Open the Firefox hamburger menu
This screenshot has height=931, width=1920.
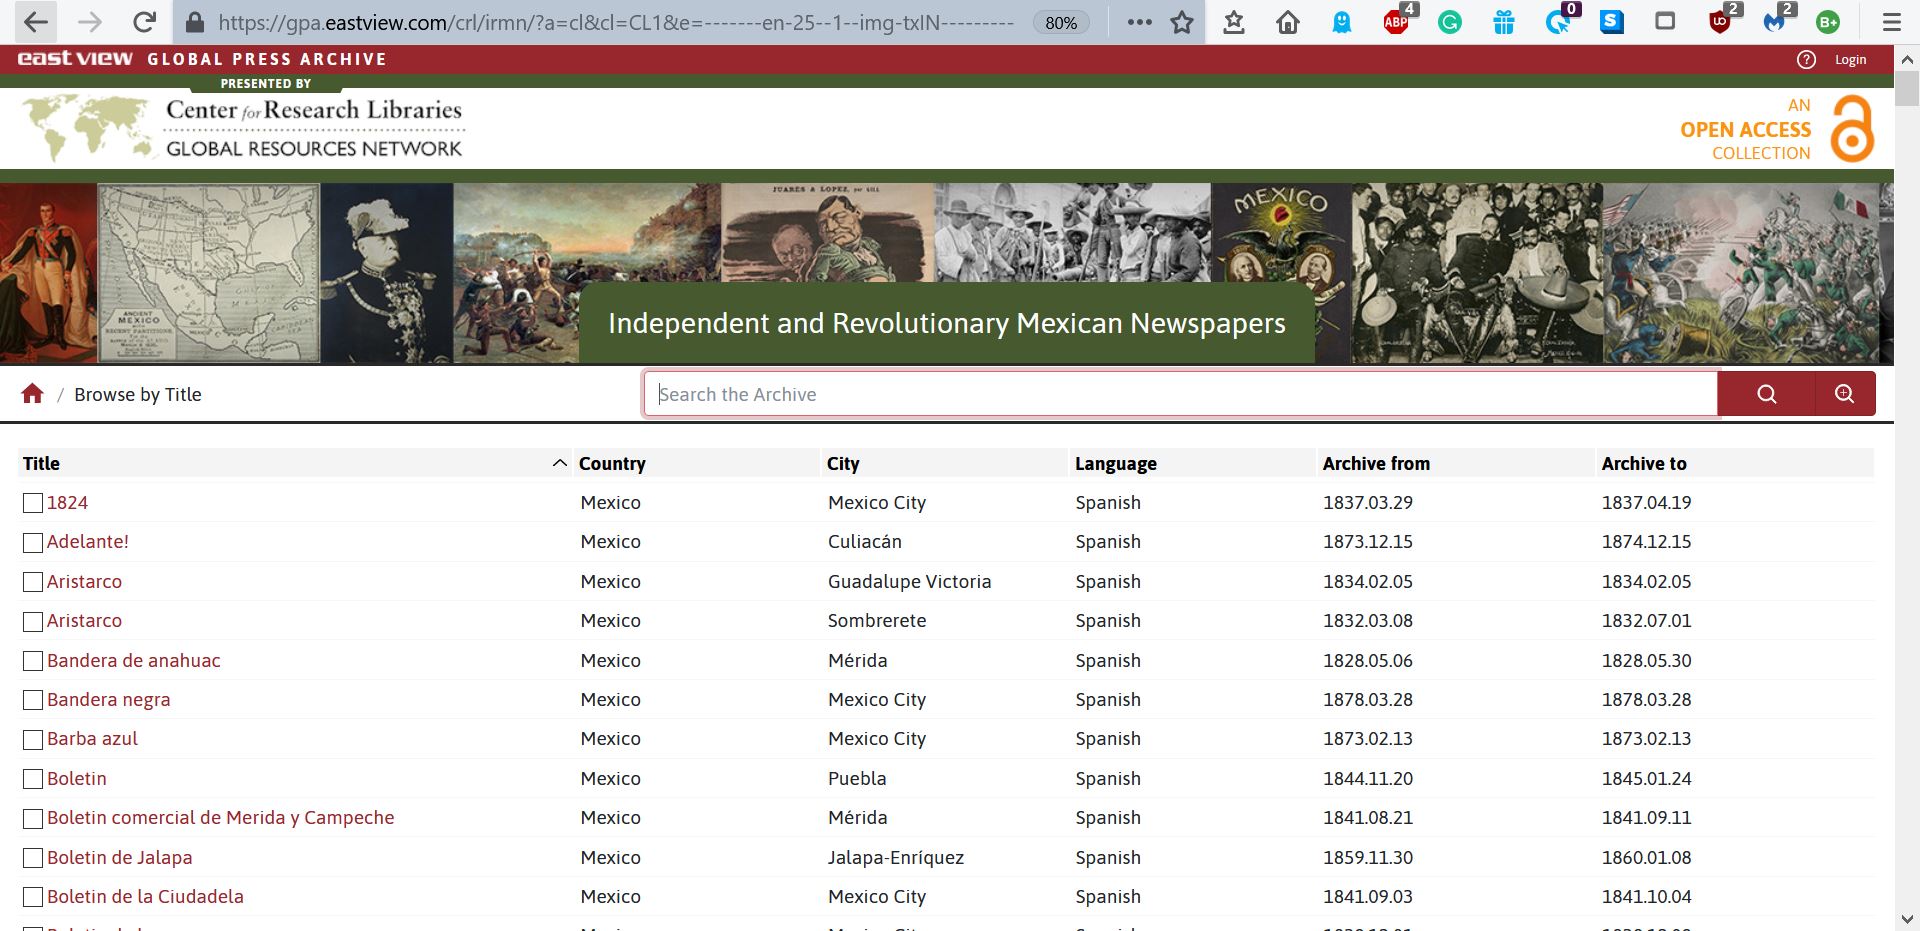[1891, 22]
